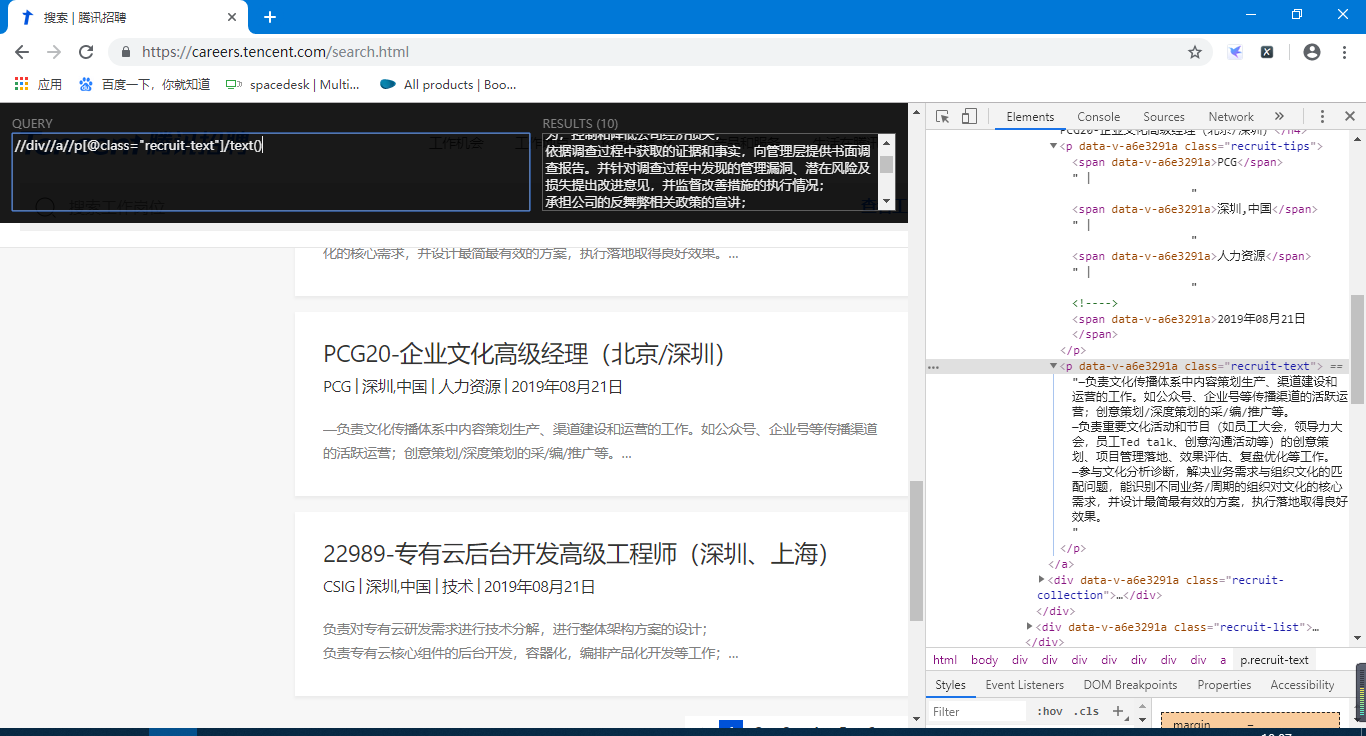This screenshot has width=1366, height=736.
Task: Open Chrome's three-dot menu
Action: point(1343,52)
